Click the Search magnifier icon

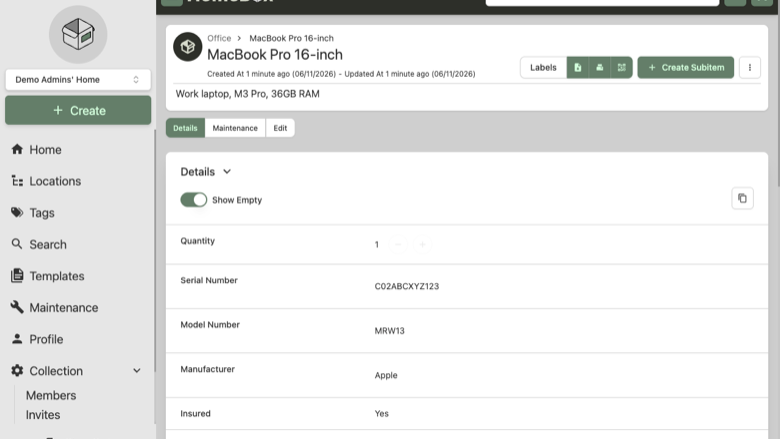pyautogui.click(x=17, y=244)
